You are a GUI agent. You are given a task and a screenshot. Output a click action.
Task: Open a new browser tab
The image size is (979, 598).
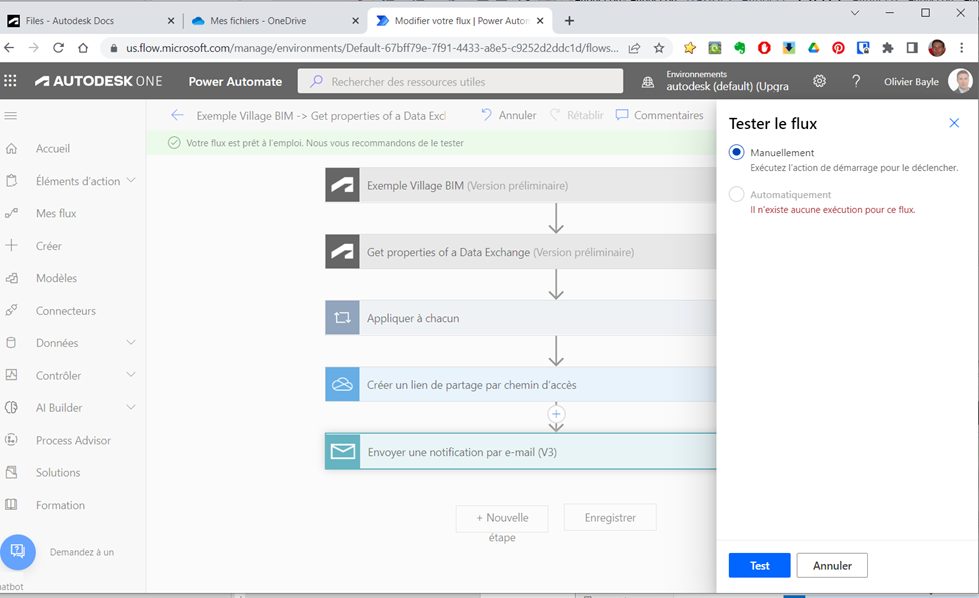(569, 21)
